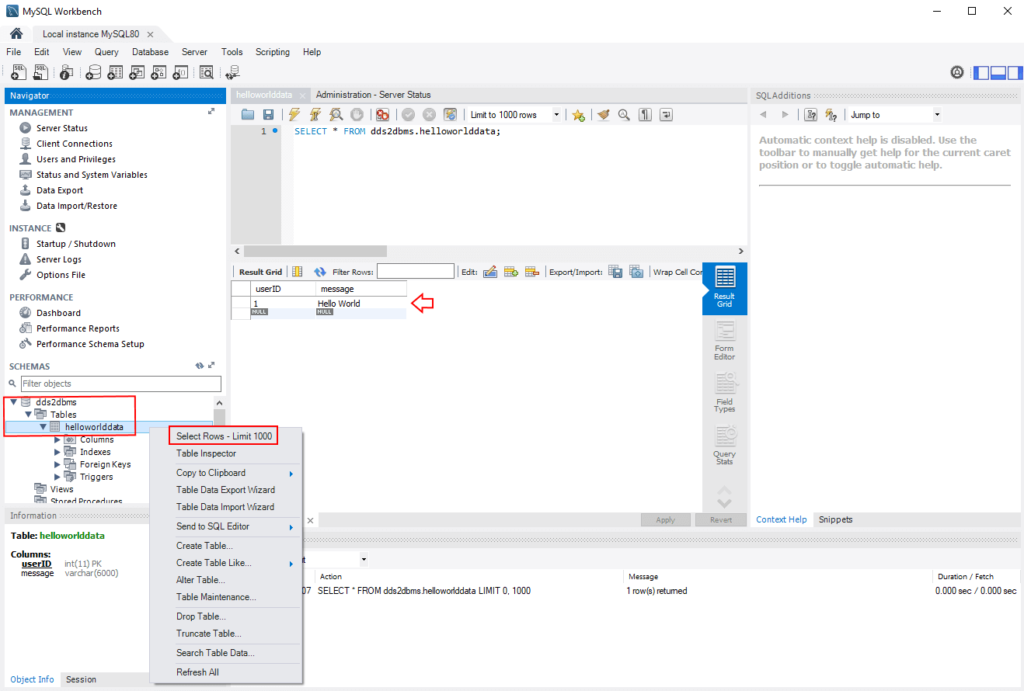Viewport: 1024px width, 691px height.
Task: Switch to Administration - Server Status tab
Action: coord(373,95)
